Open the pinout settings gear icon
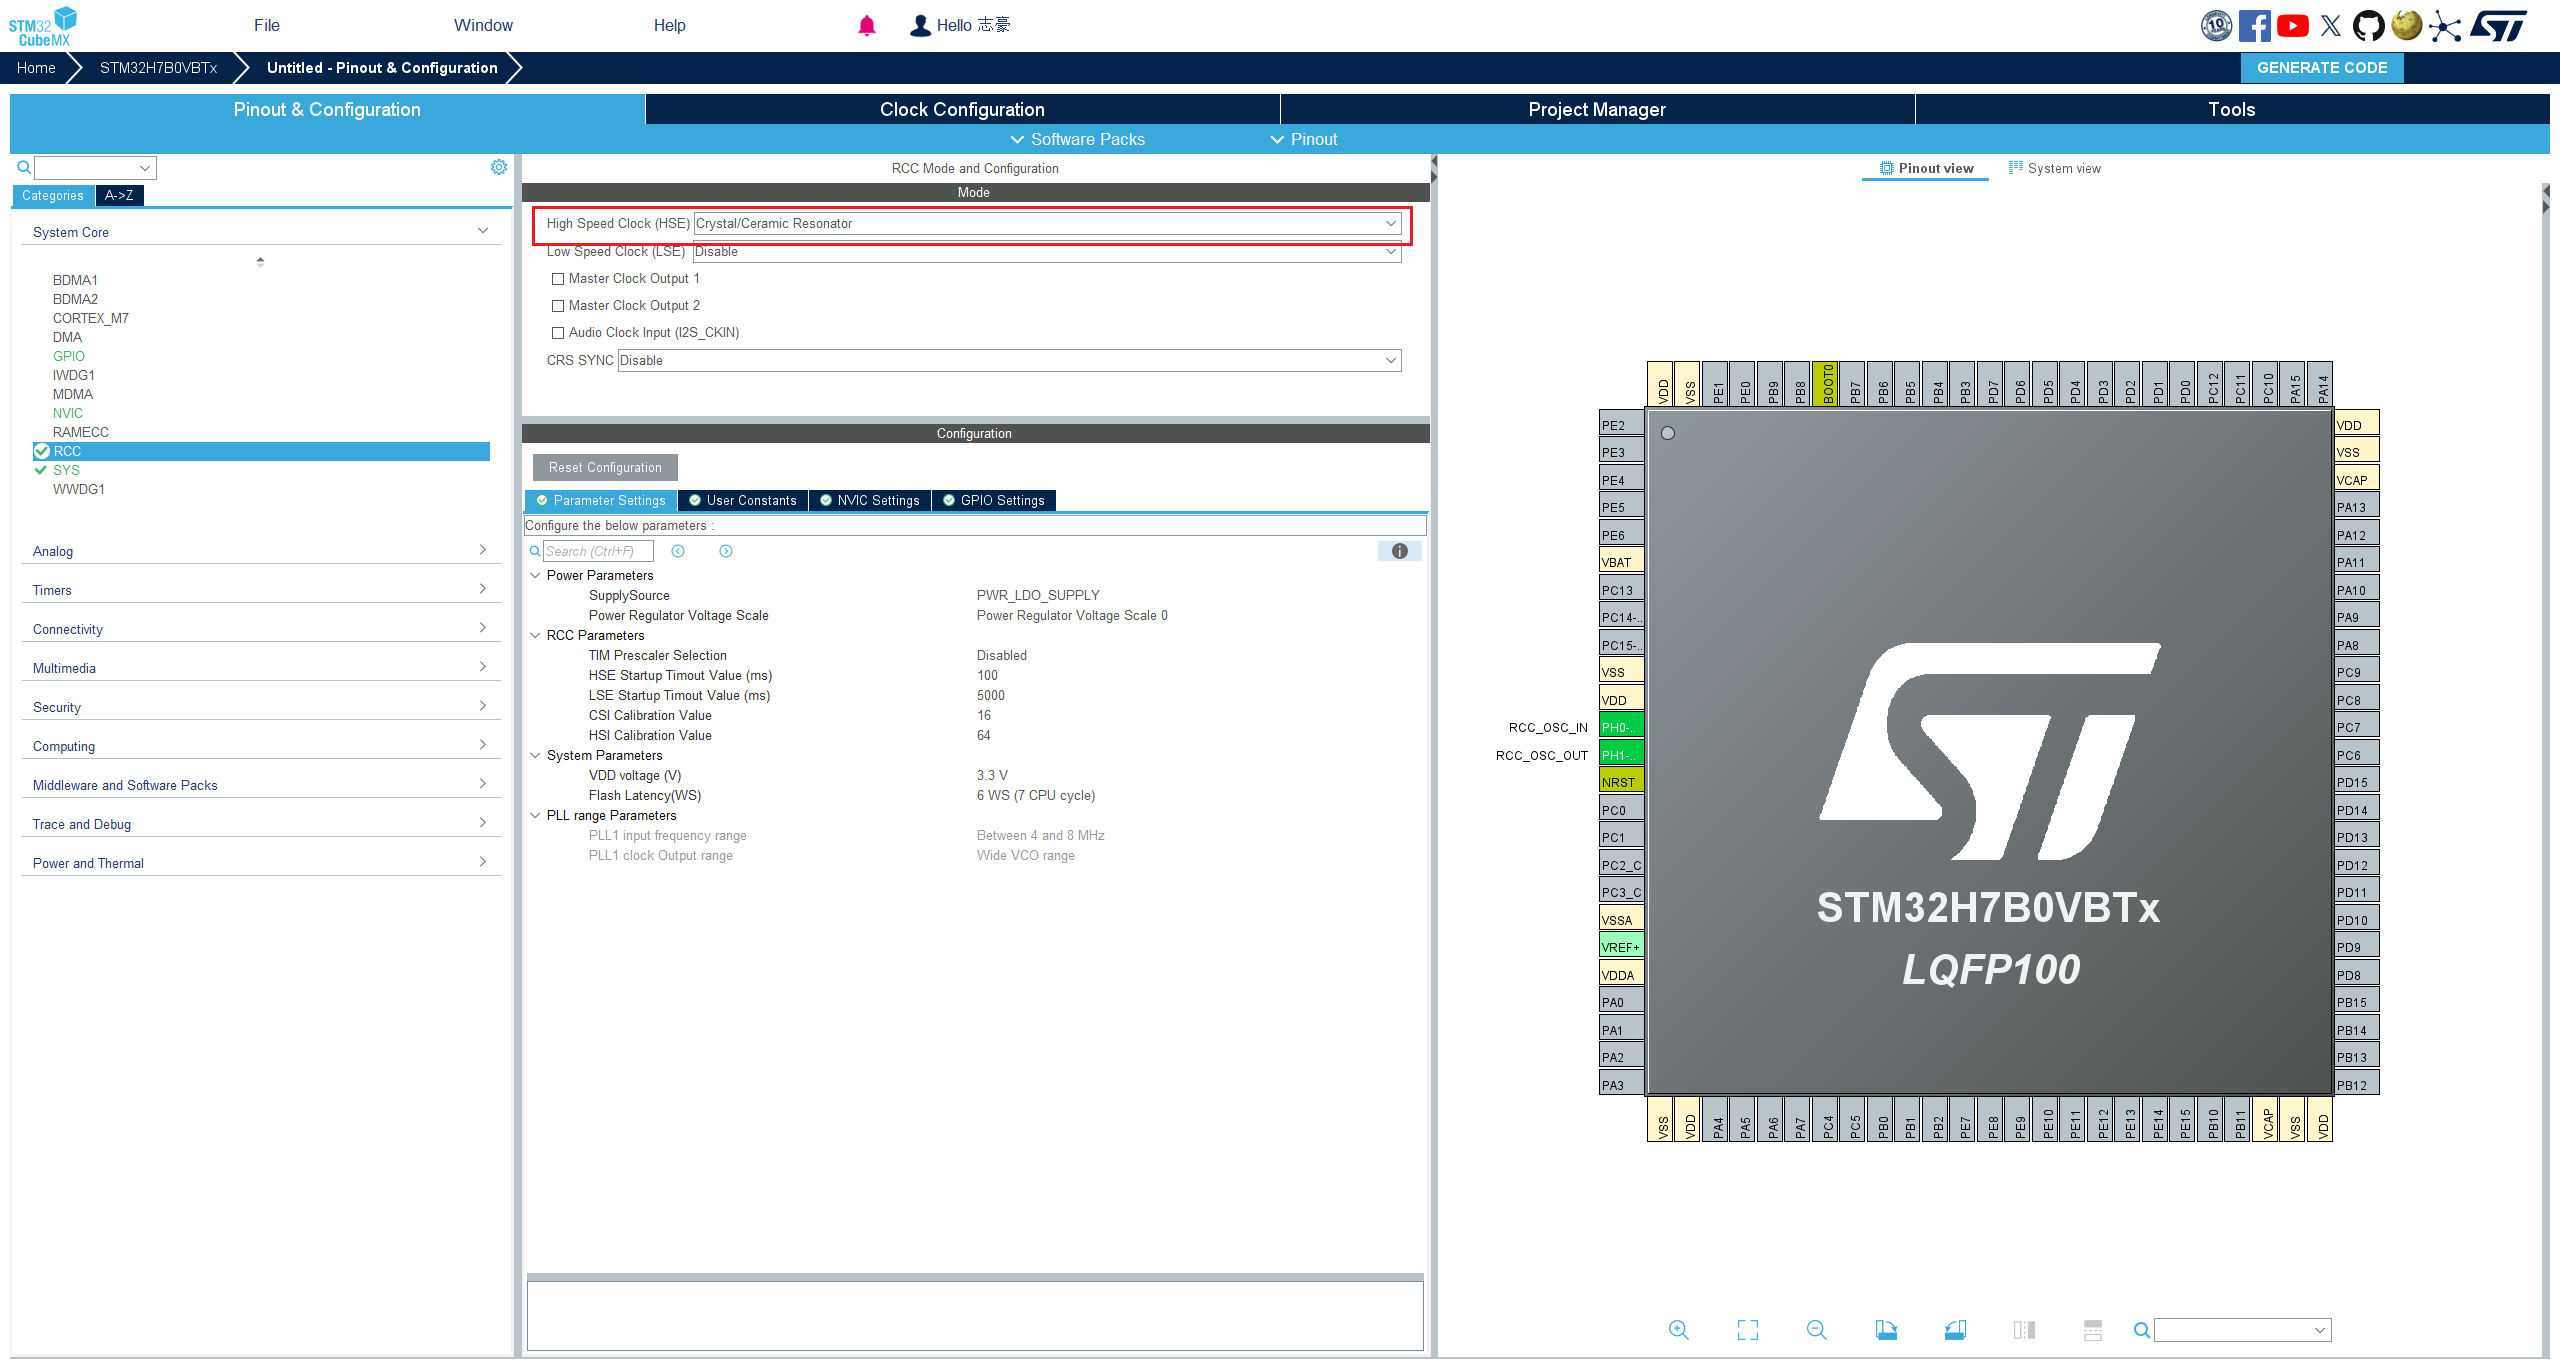Screen dimensions: 2560x1369 498,167
